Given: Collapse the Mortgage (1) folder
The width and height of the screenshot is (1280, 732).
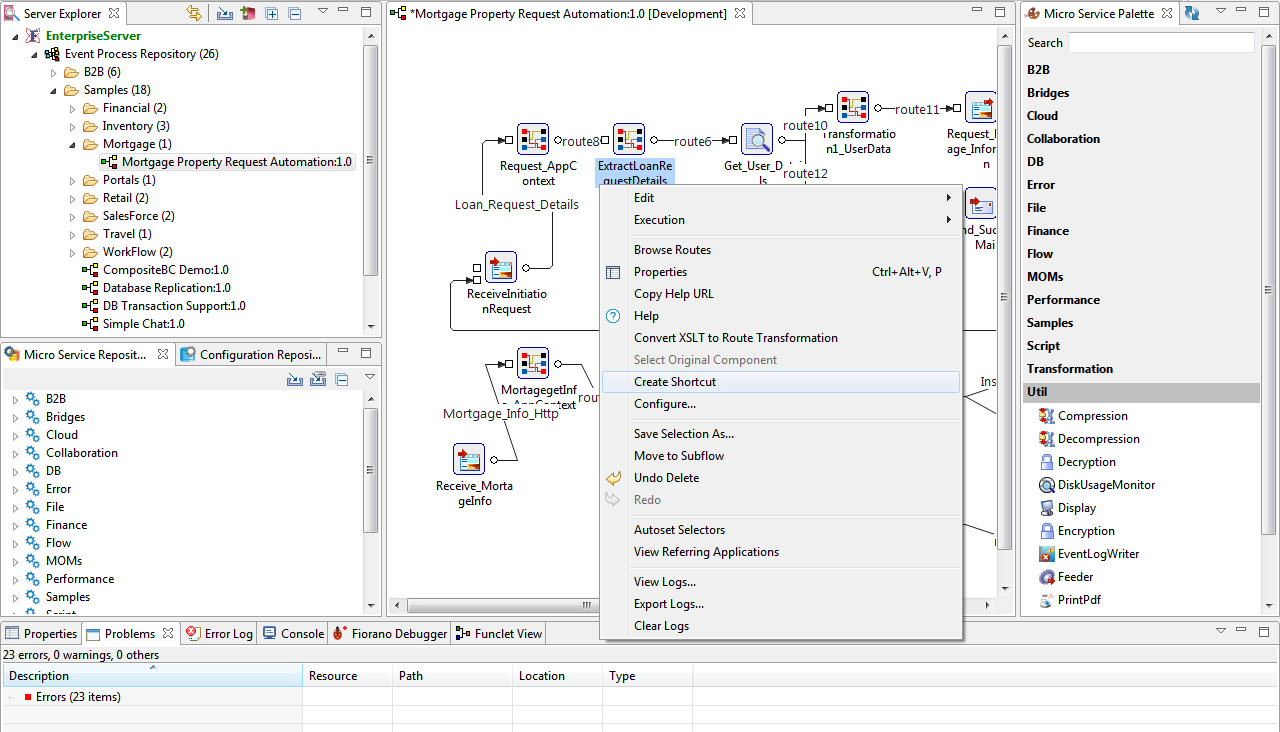Looking at the screenshot, I should click(73, 144).
